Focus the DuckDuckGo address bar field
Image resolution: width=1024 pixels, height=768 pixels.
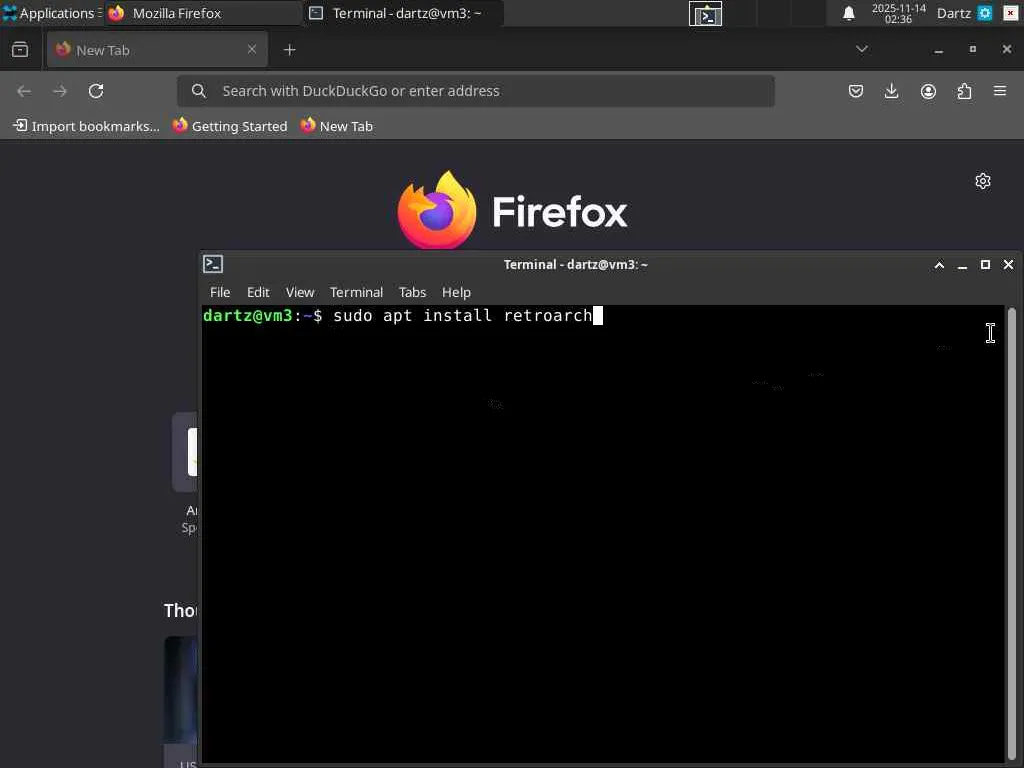(x=475, y=91)
